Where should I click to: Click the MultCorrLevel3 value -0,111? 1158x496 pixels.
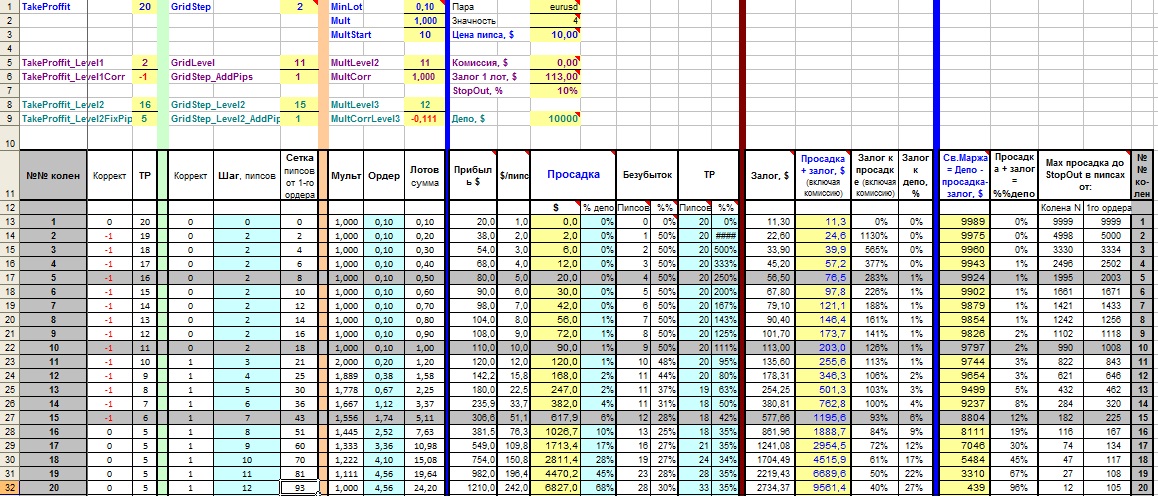424,119
